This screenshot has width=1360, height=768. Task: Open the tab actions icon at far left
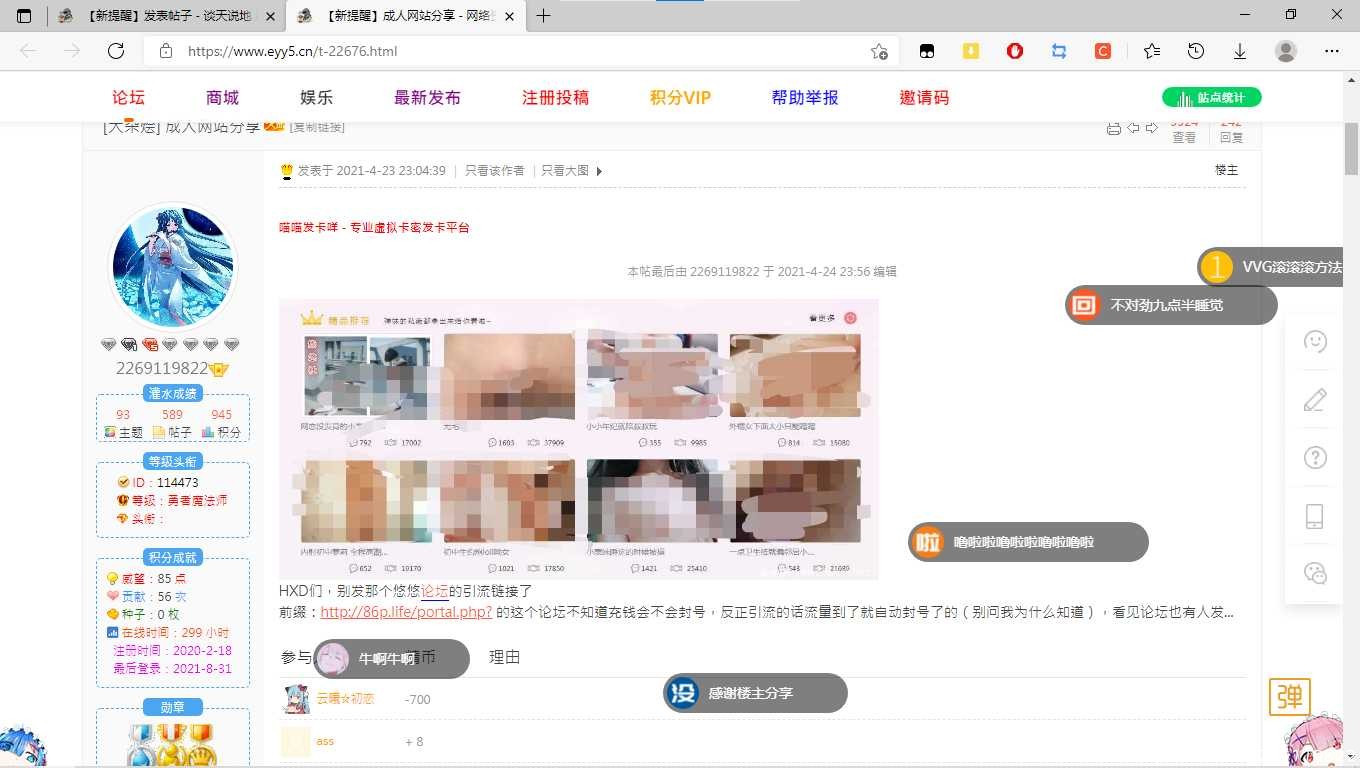(x=24, y=15)
